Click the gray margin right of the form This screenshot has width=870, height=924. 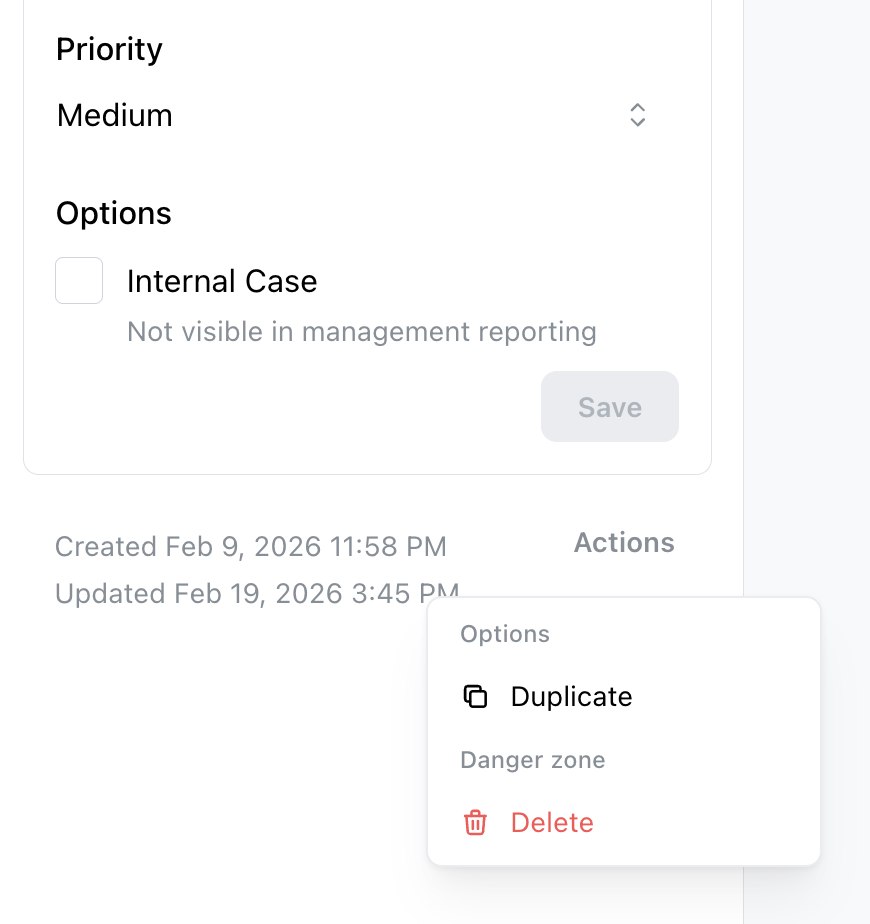click(806, 300)
